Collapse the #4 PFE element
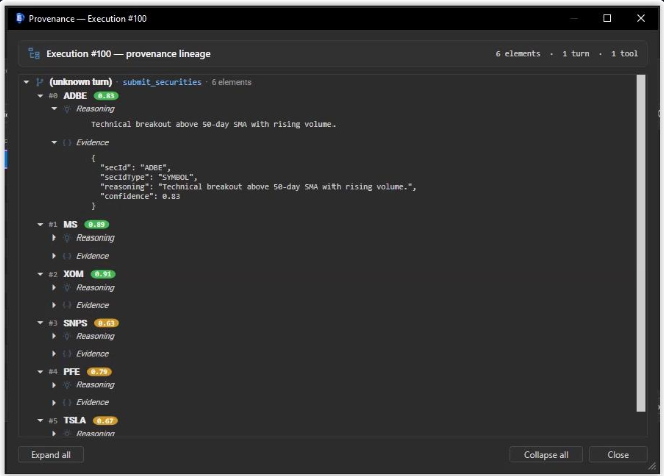Viewport: 664px width, 476px height. pyautogui.click(x=40, y=371)
